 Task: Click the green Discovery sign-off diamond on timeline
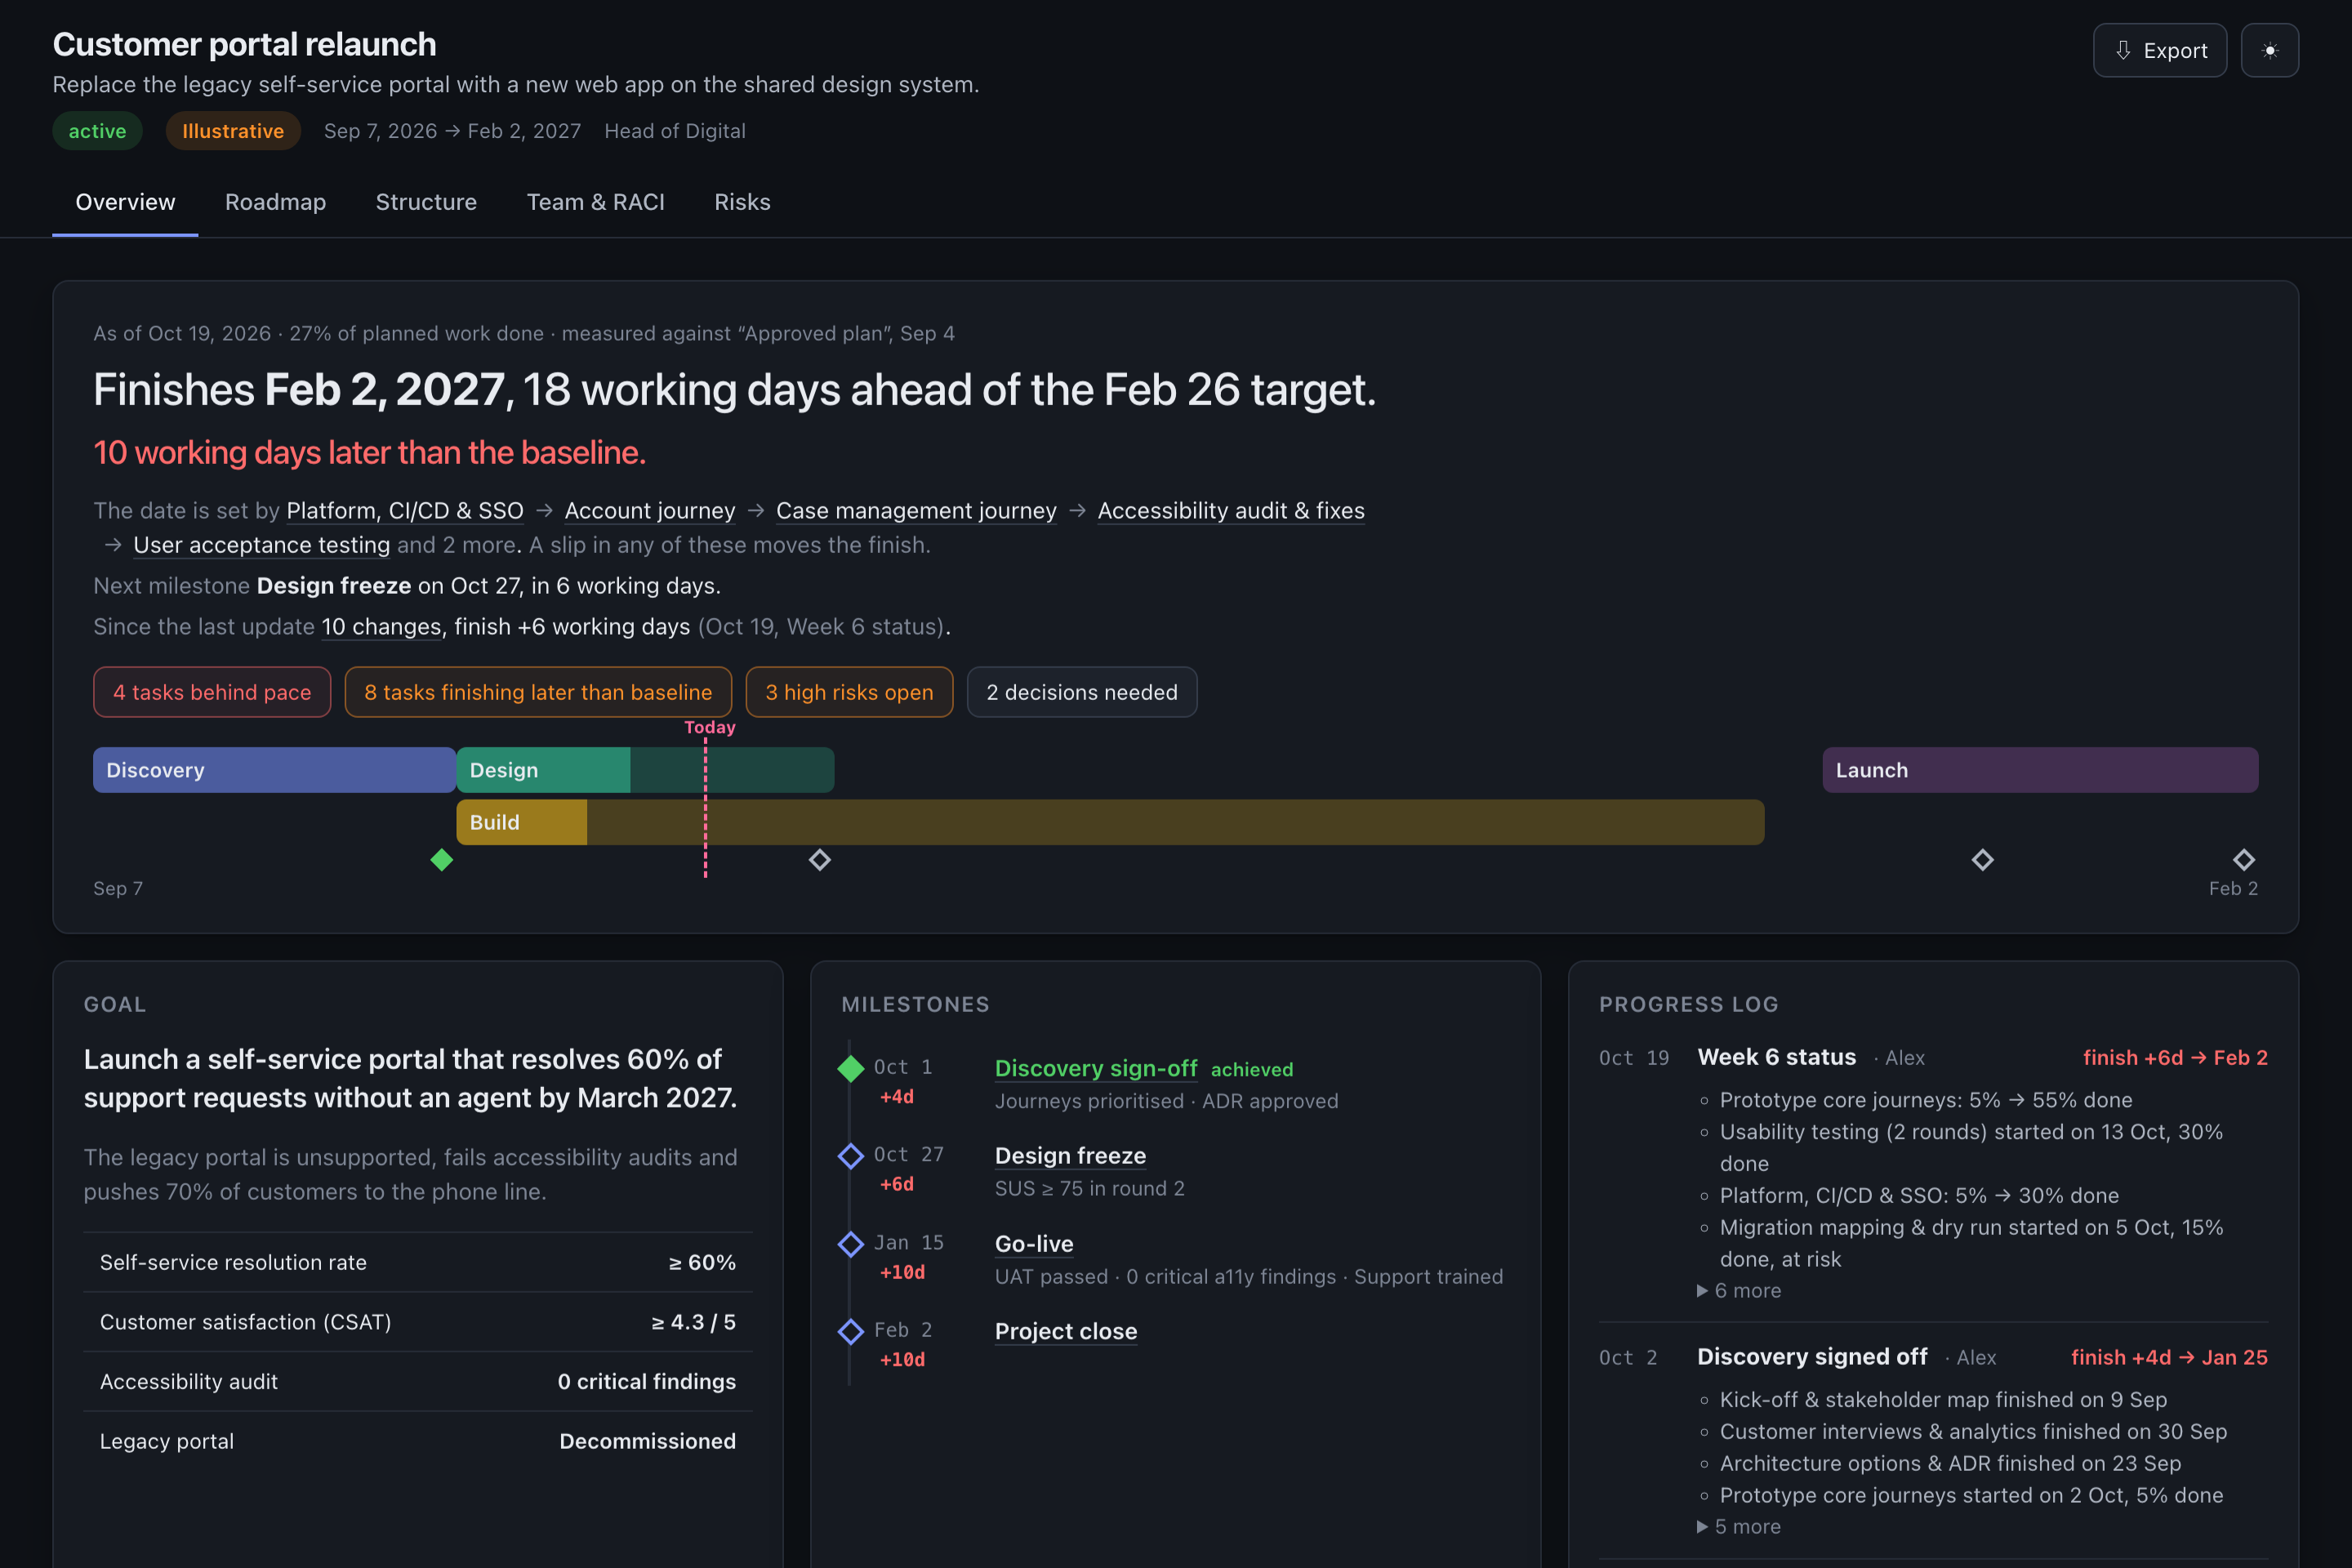click(x=442, y=860)
